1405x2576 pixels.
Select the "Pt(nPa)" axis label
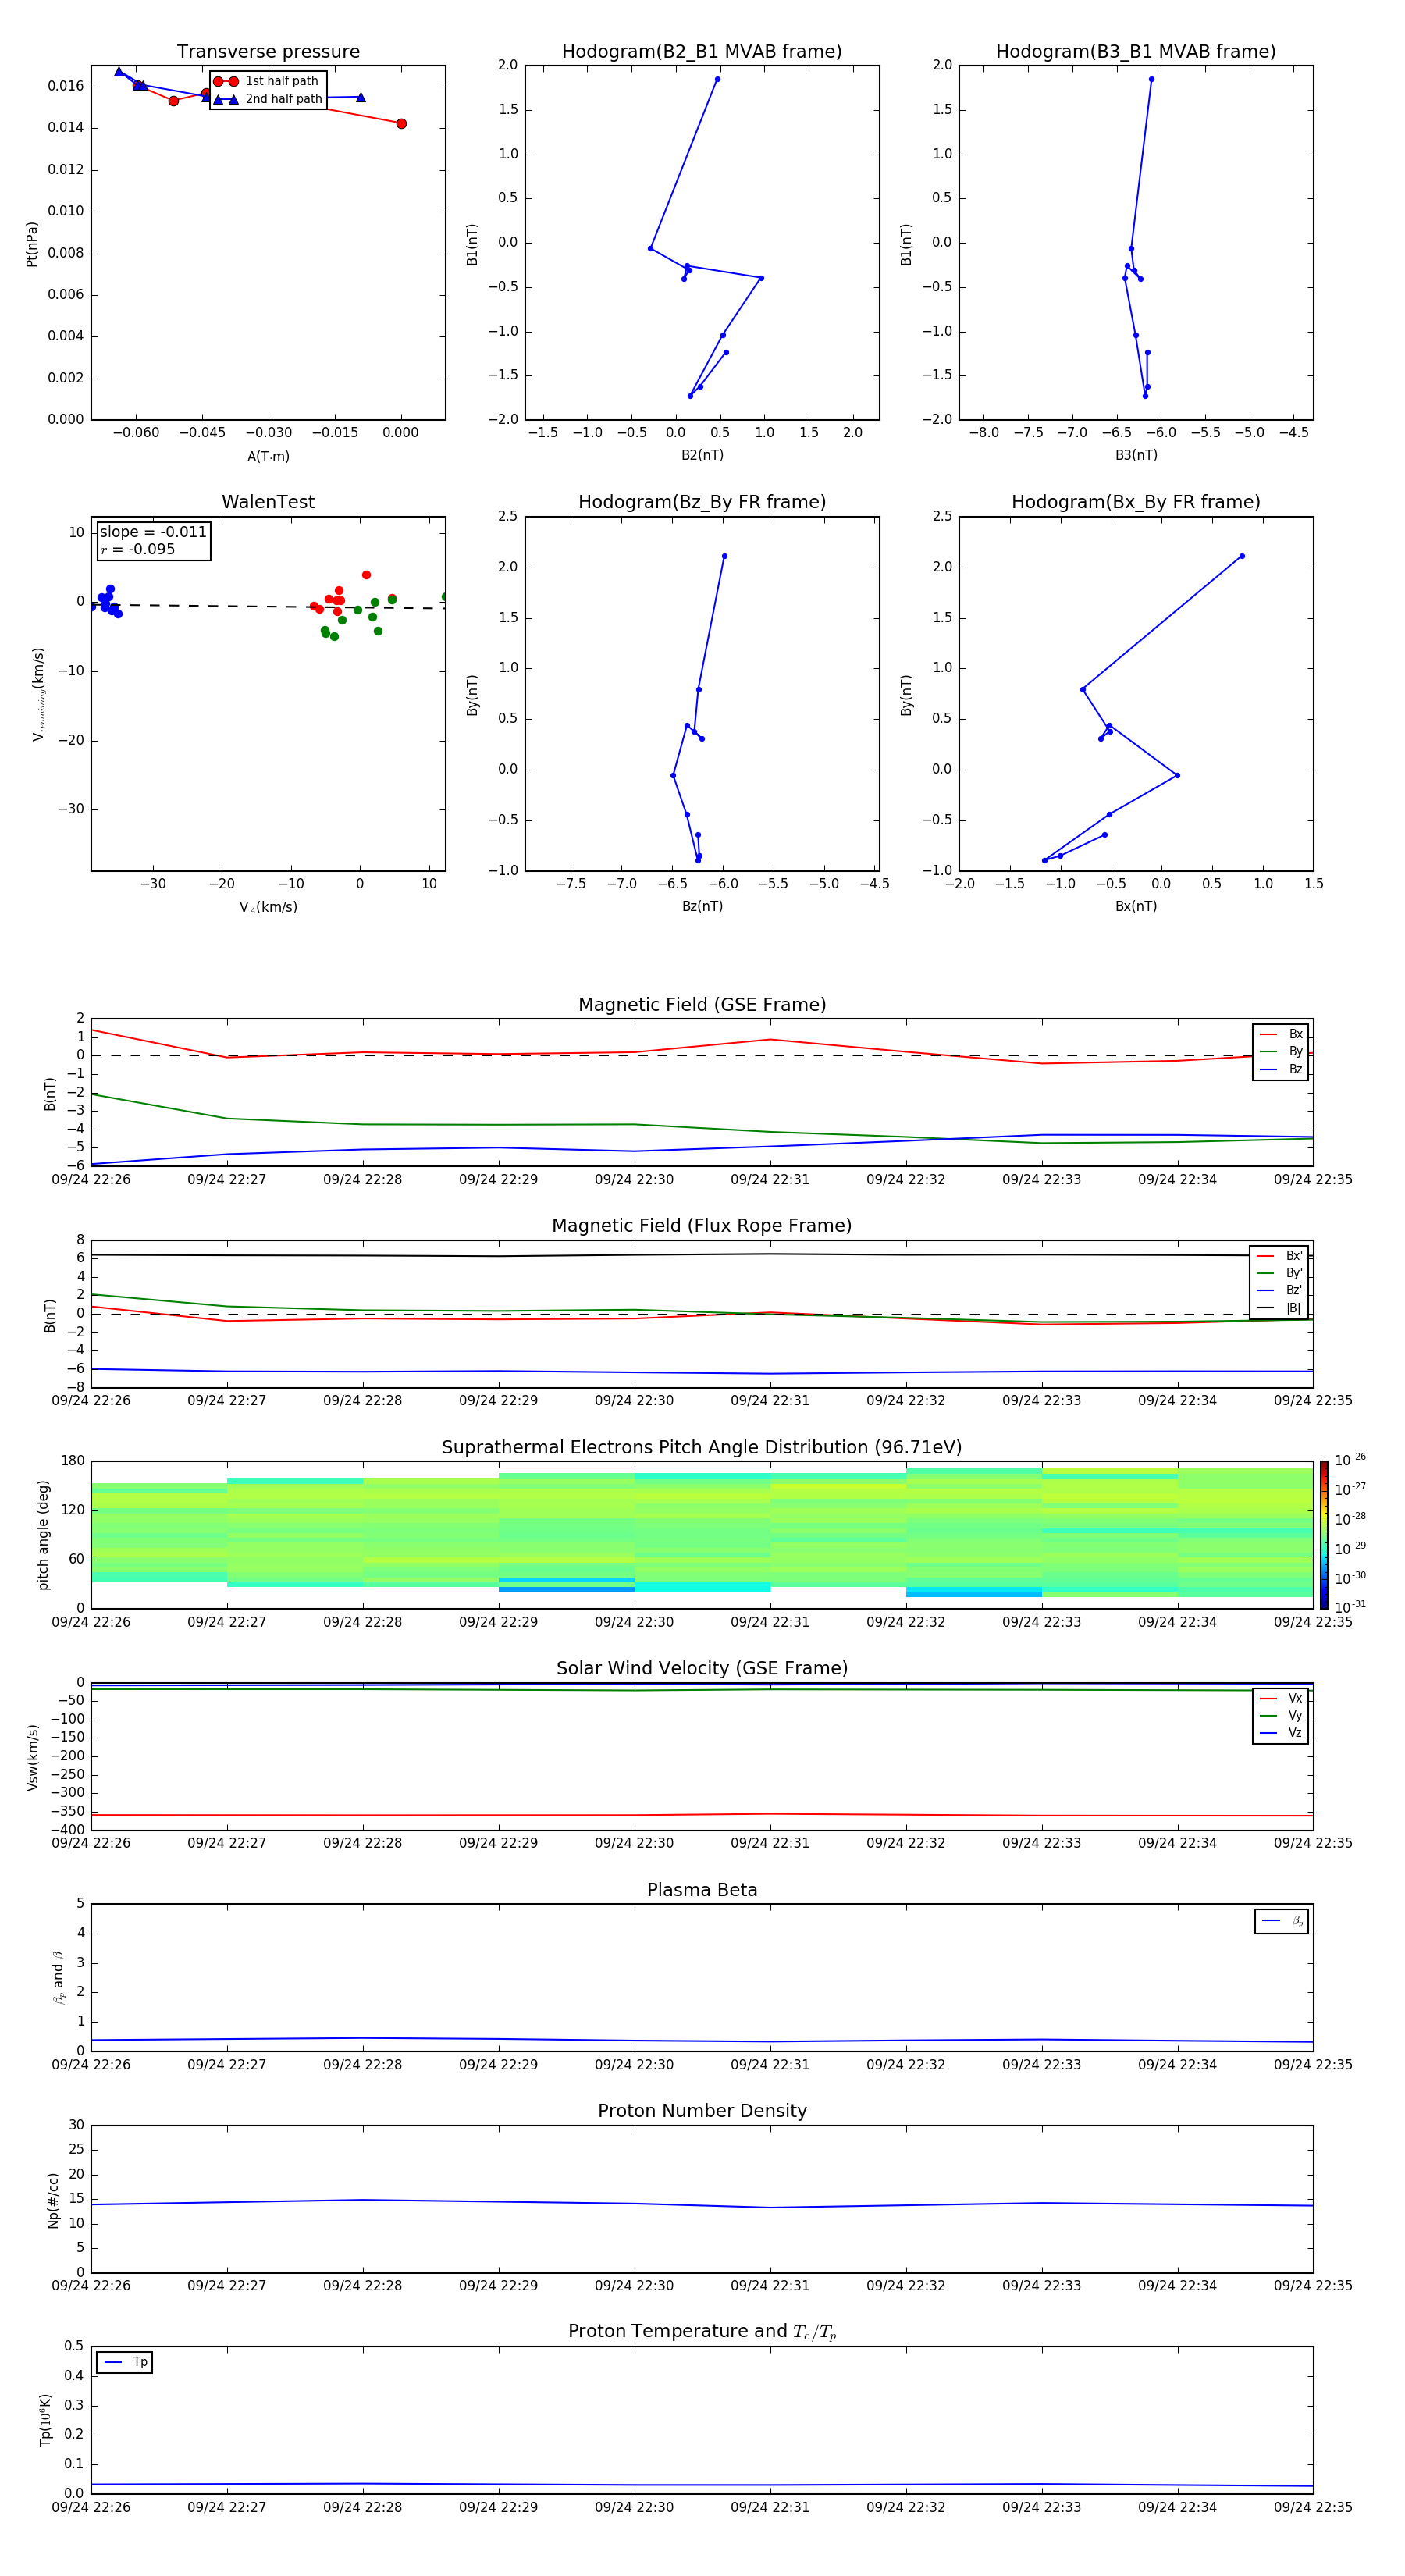tap(31, 244)
